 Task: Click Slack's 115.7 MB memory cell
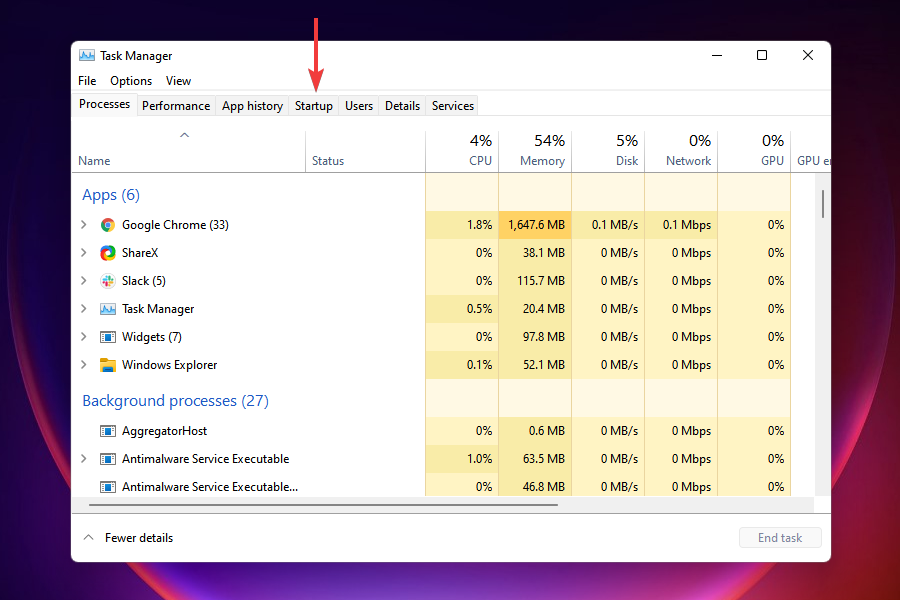click(x=535, y=281)
